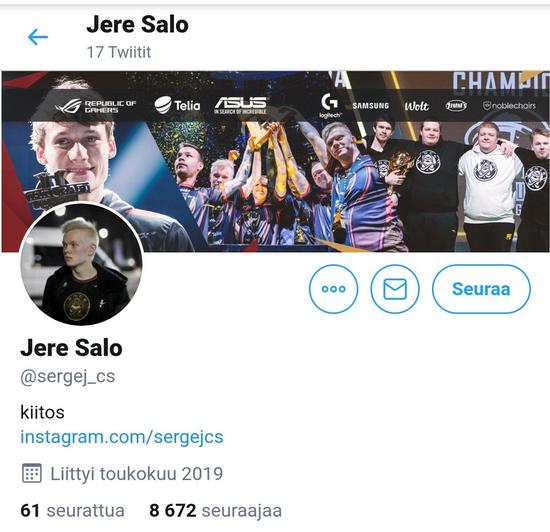Open direct message via envelope icon

point(395,289)
